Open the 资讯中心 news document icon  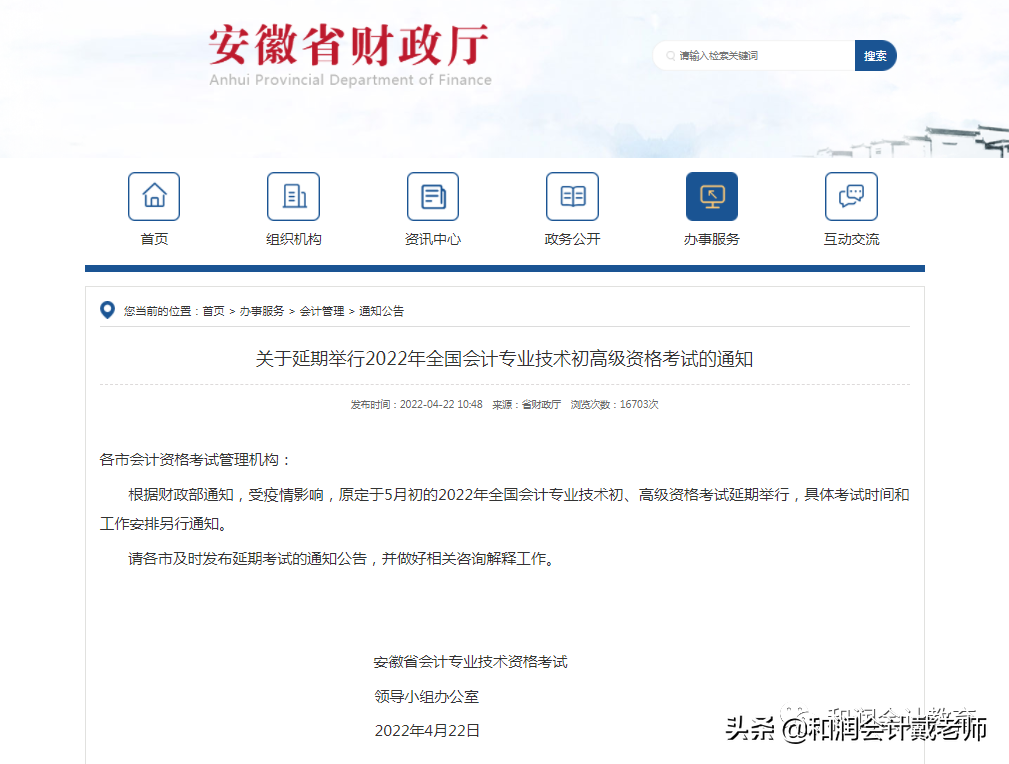click(x=432, y=196)
